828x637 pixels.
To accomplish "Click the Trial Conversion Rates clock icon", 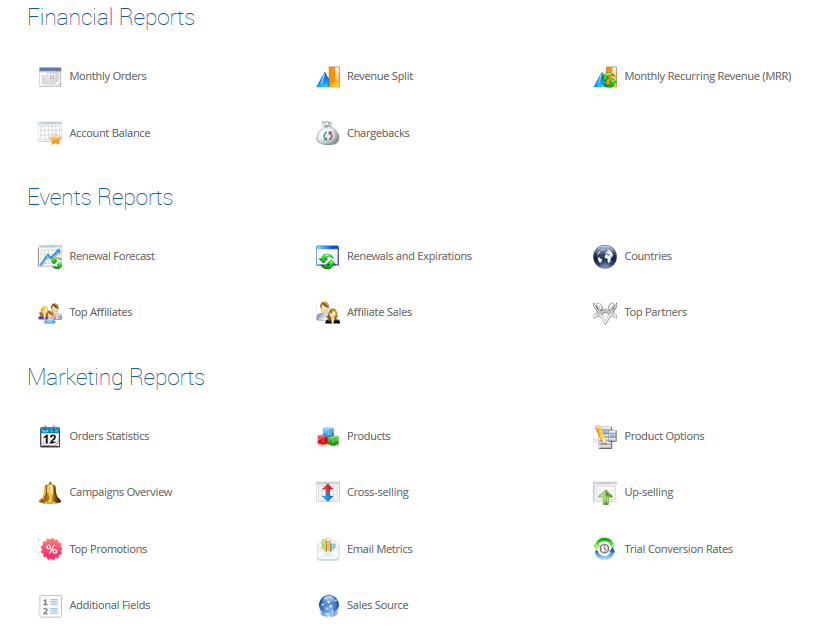I will pos(605,549).
